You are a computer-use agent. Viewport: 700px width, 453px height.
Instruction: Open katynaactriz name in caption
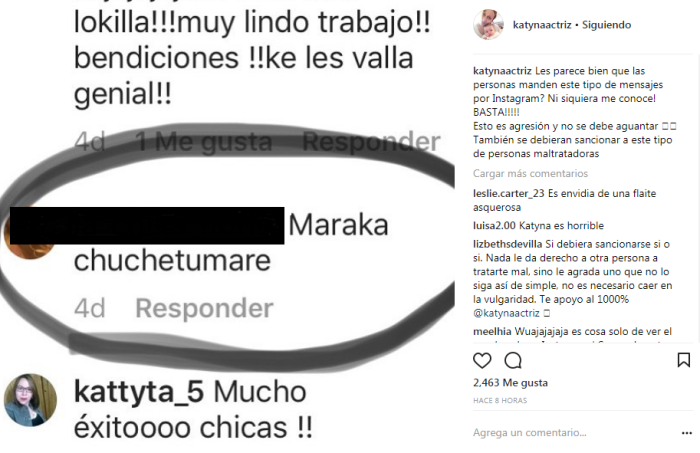tap(502, 71)
